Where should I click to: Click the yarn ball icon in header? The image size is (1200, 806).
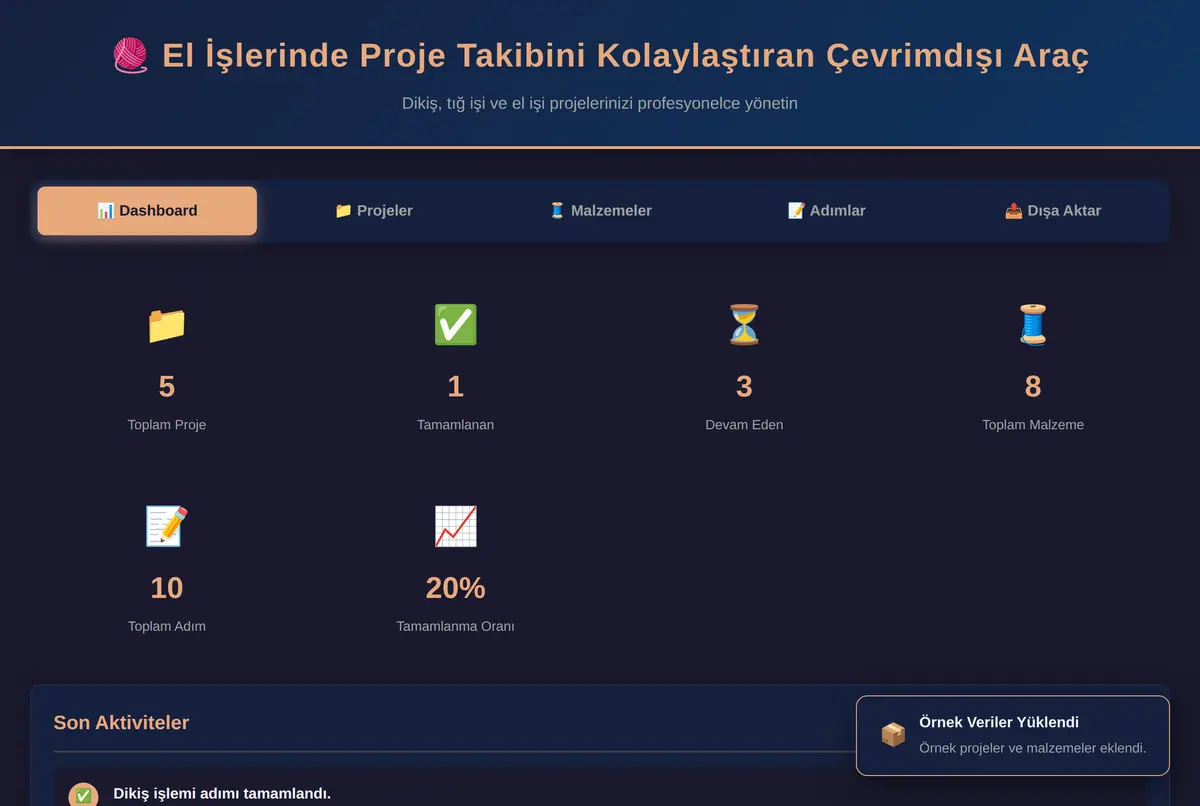tap(131, 56)
